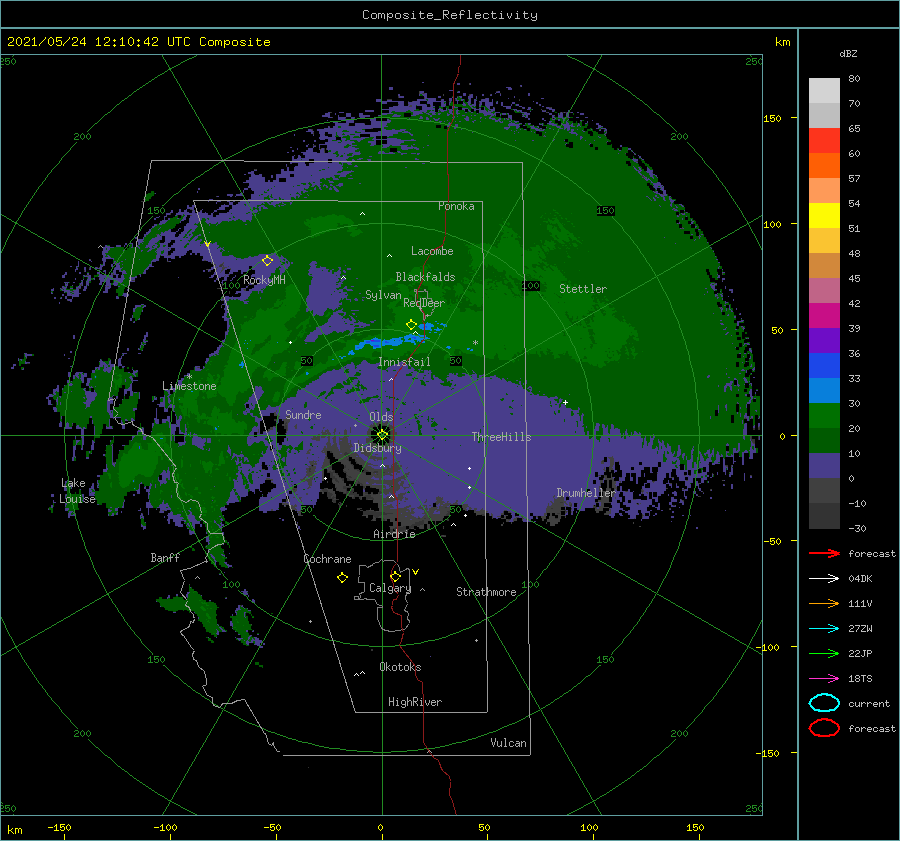Click the Vulcan city label
900x841 pixels.
(x=509, y=743)
